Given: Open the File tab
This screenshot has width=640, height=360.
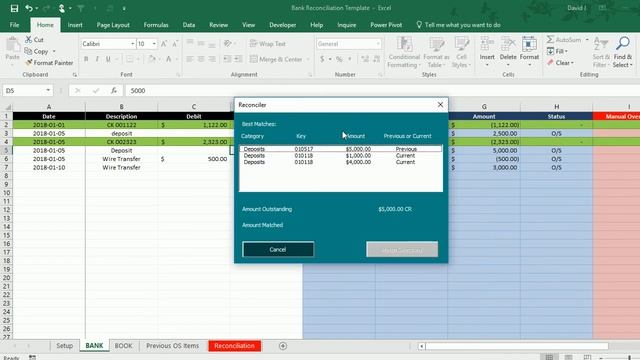Looking at the screenshot, I should tap(14, 25).
